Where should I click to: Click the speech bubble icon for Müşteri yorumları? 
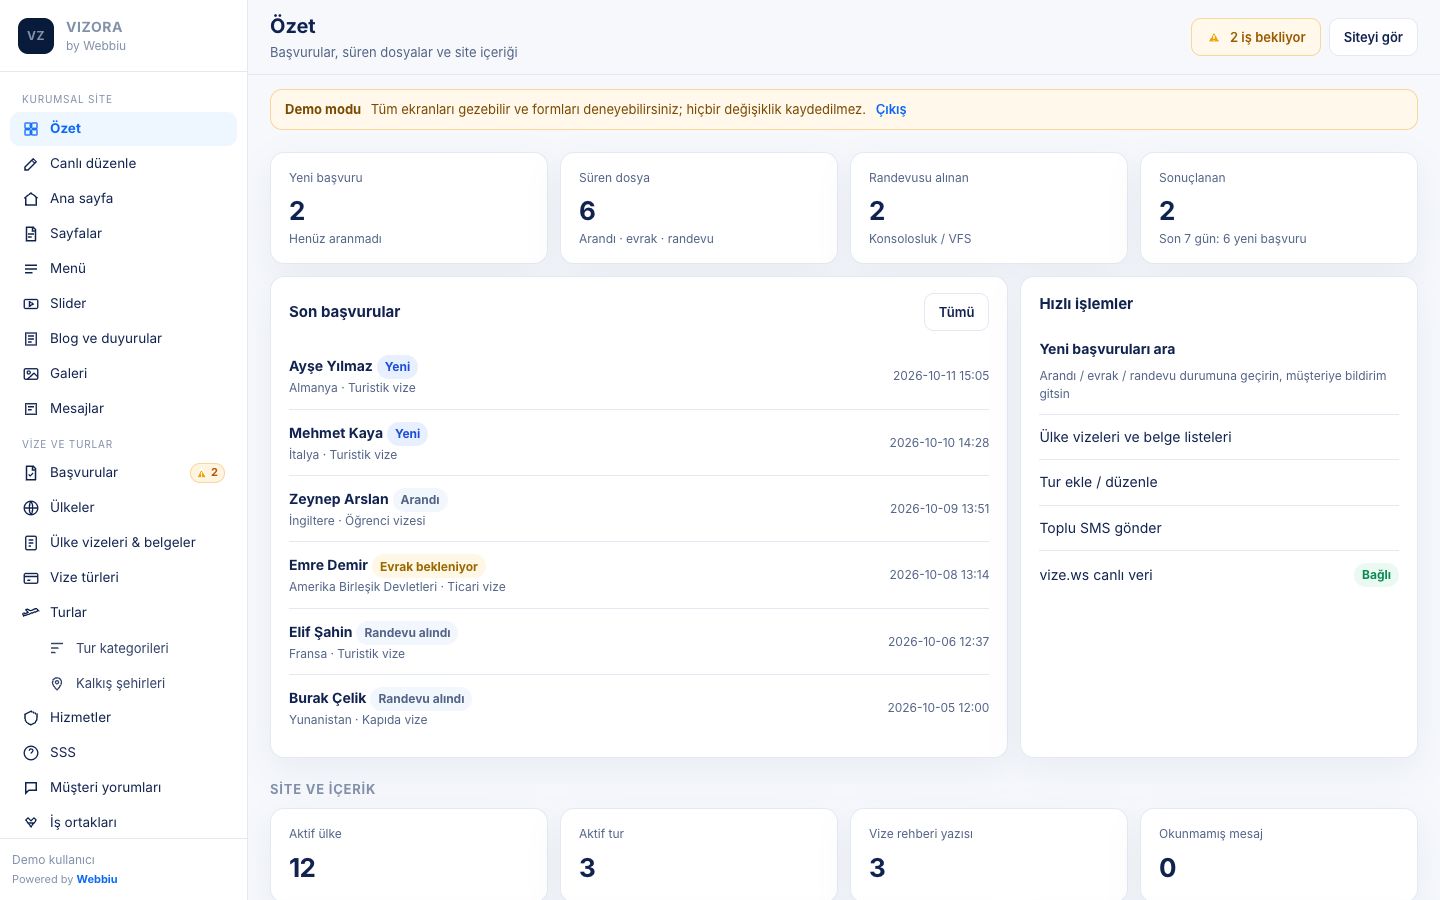tap(31, 788)
